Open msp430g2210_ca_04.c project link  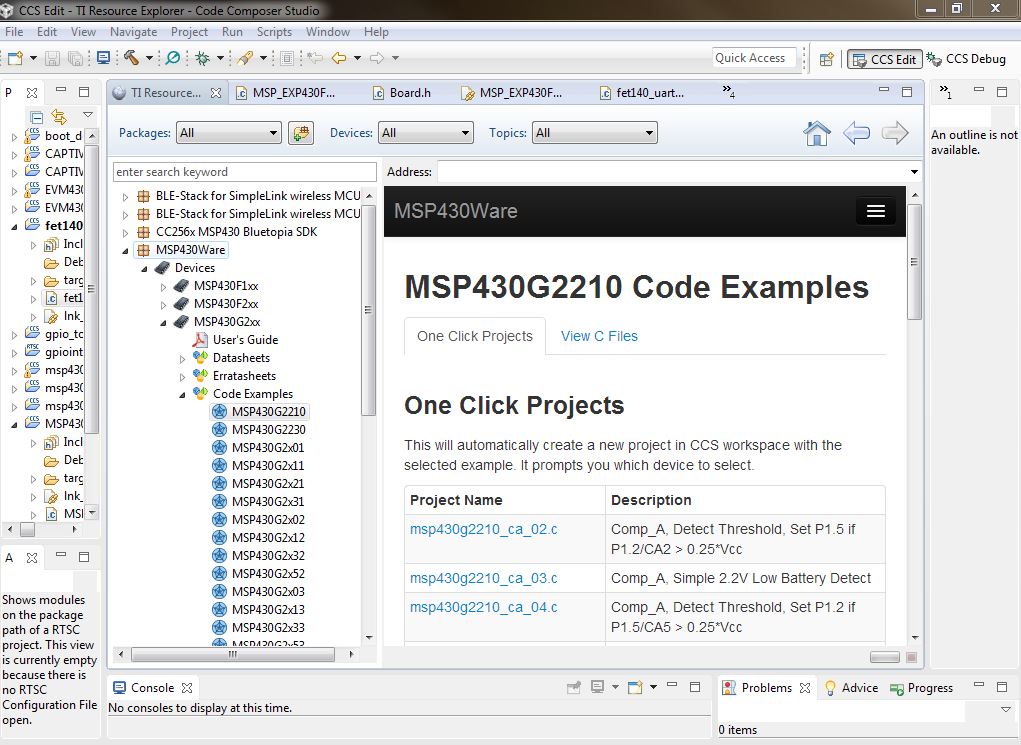tap(483, 608)
